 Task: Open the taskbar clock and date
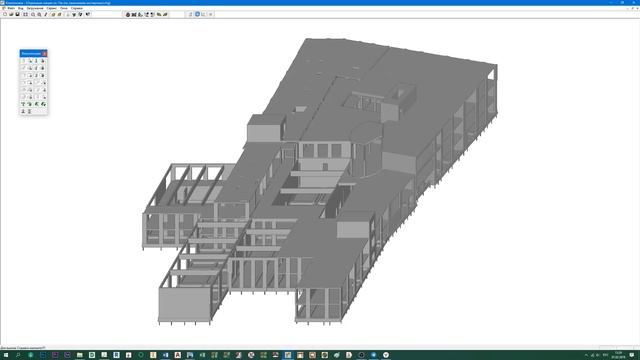618,355
